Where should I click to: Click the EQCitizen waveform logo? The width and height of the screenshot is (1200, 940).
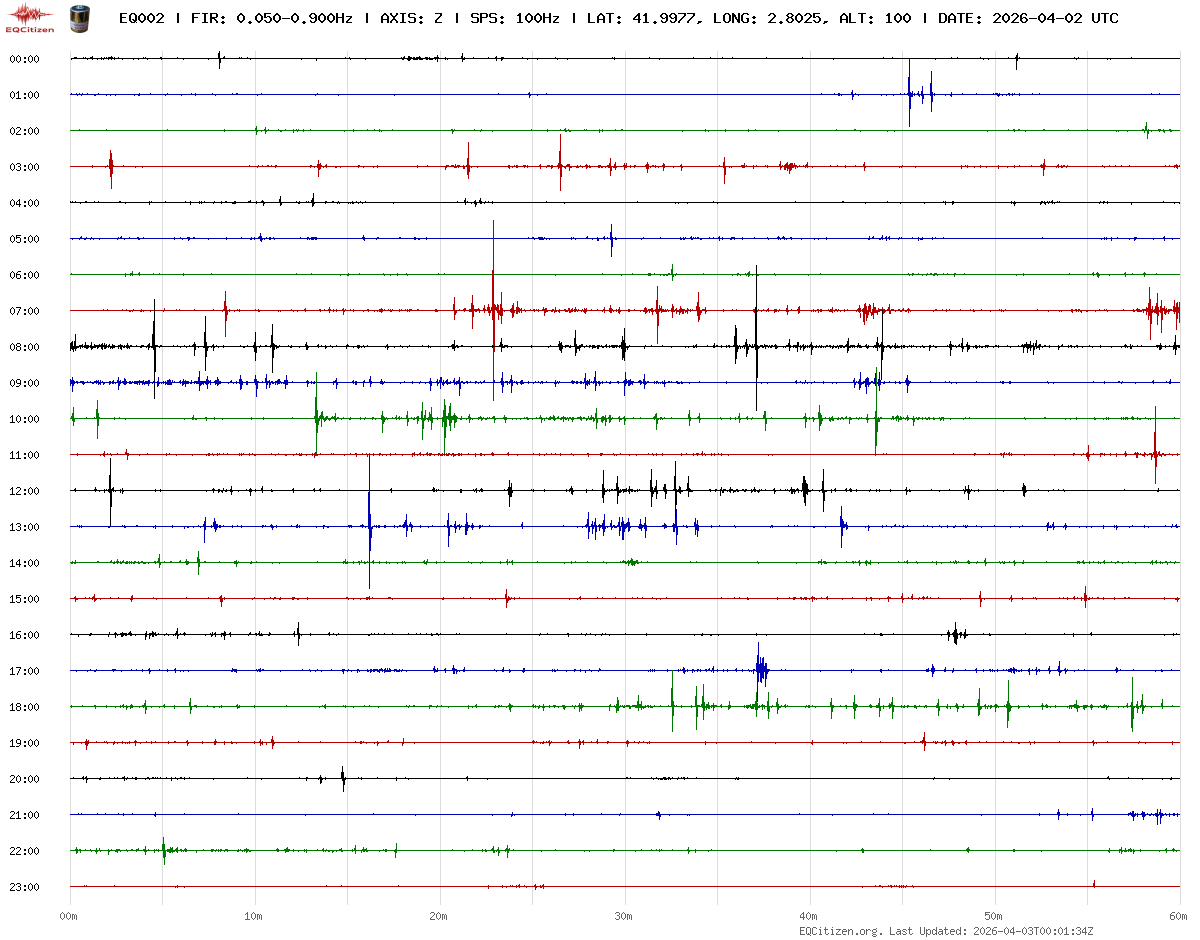30,17
